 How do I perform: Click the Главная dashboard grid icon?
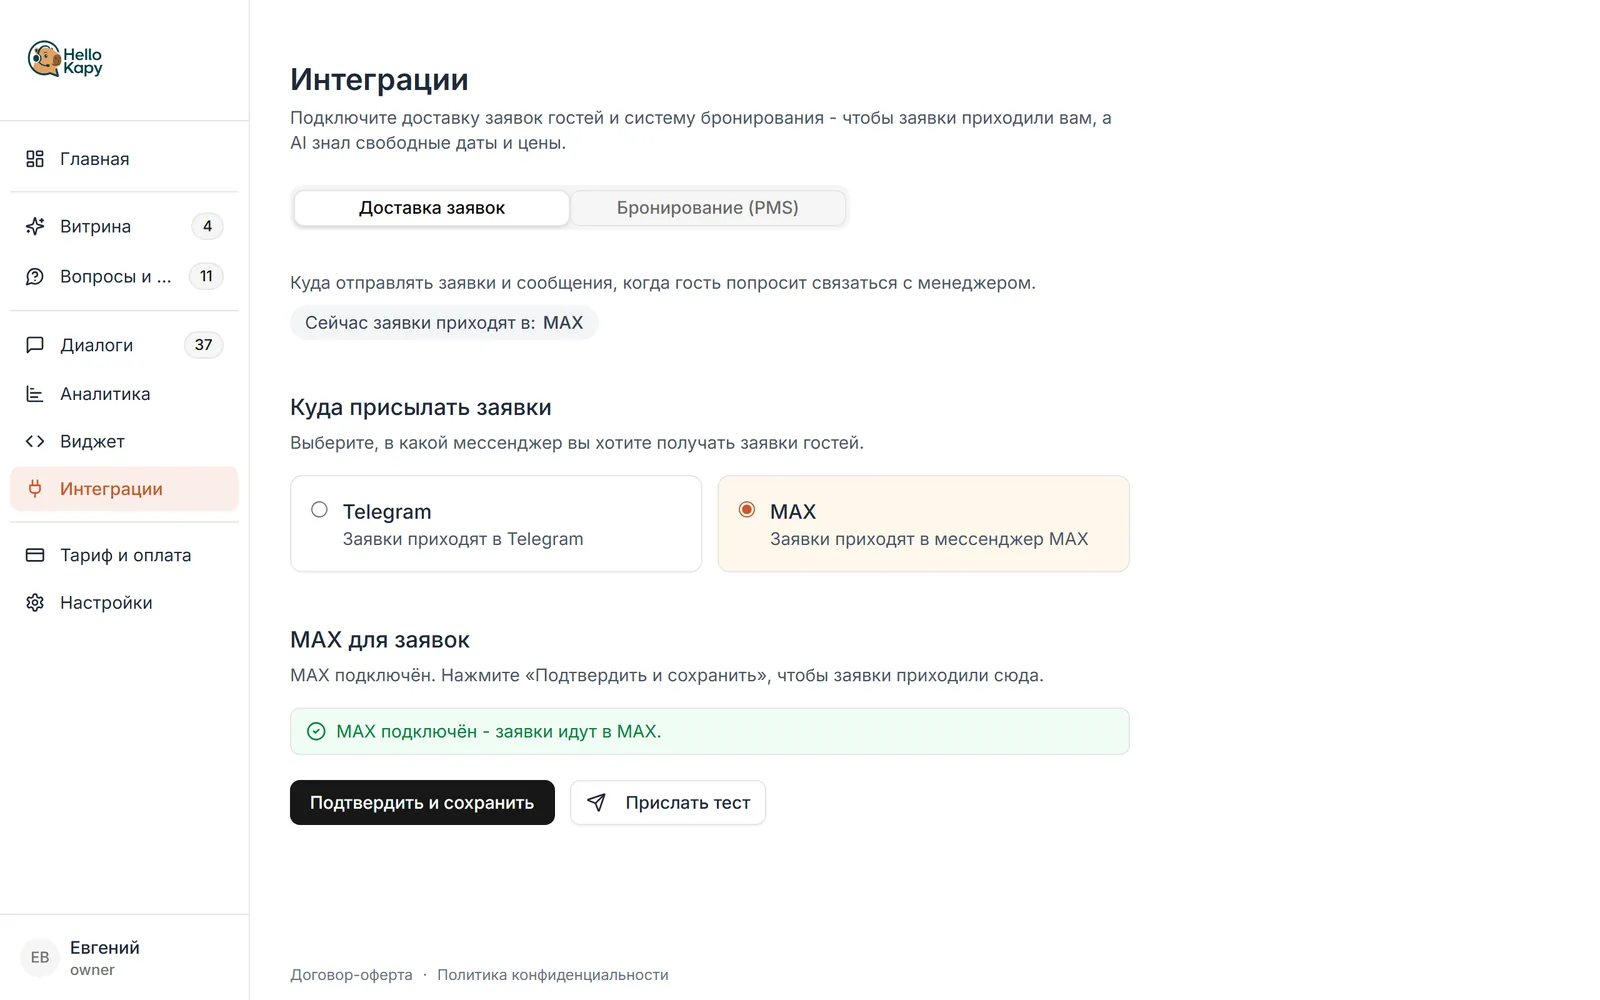[x=35, y=159]
